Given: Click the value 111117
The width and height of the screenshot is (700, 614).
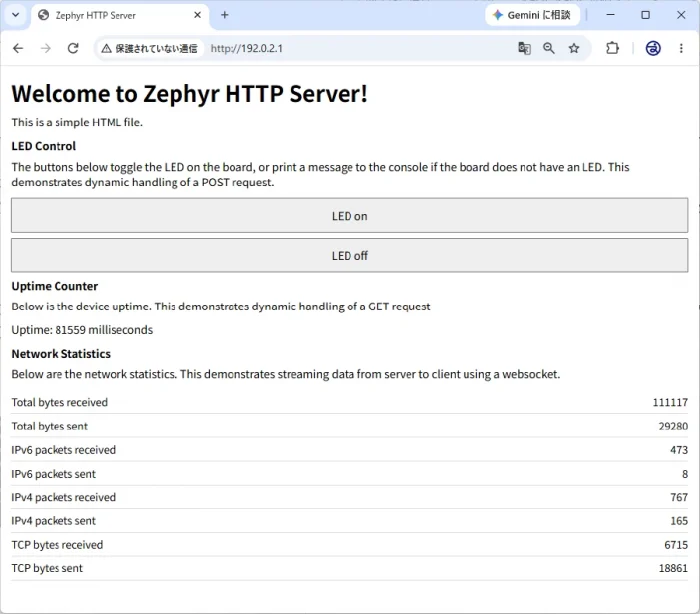Looking at the screenshot, I should [670, 402].
